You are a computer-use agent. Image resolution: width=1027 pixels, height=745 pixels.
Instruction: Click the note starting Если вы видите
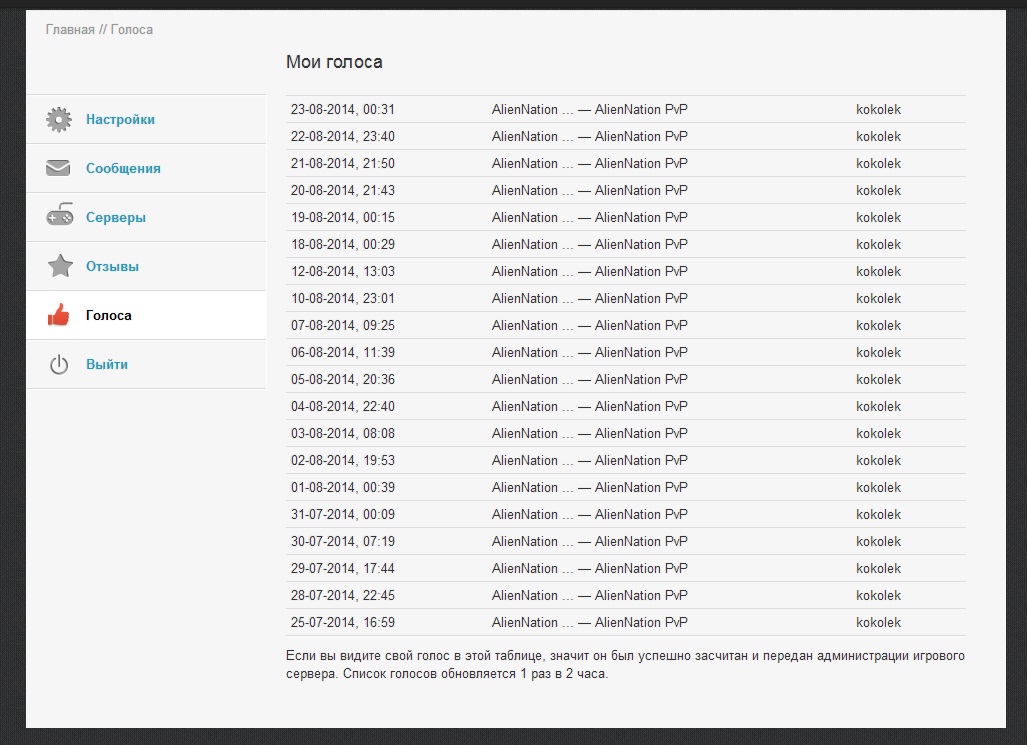point(626,664)
